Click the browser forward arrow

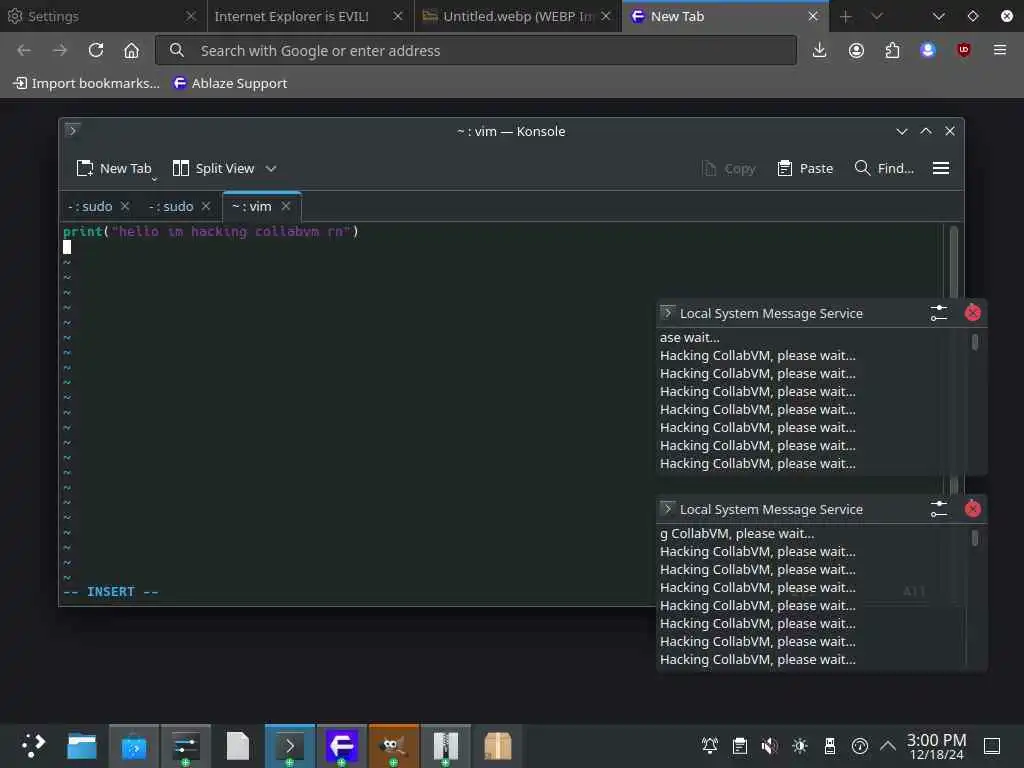point(60,50)
